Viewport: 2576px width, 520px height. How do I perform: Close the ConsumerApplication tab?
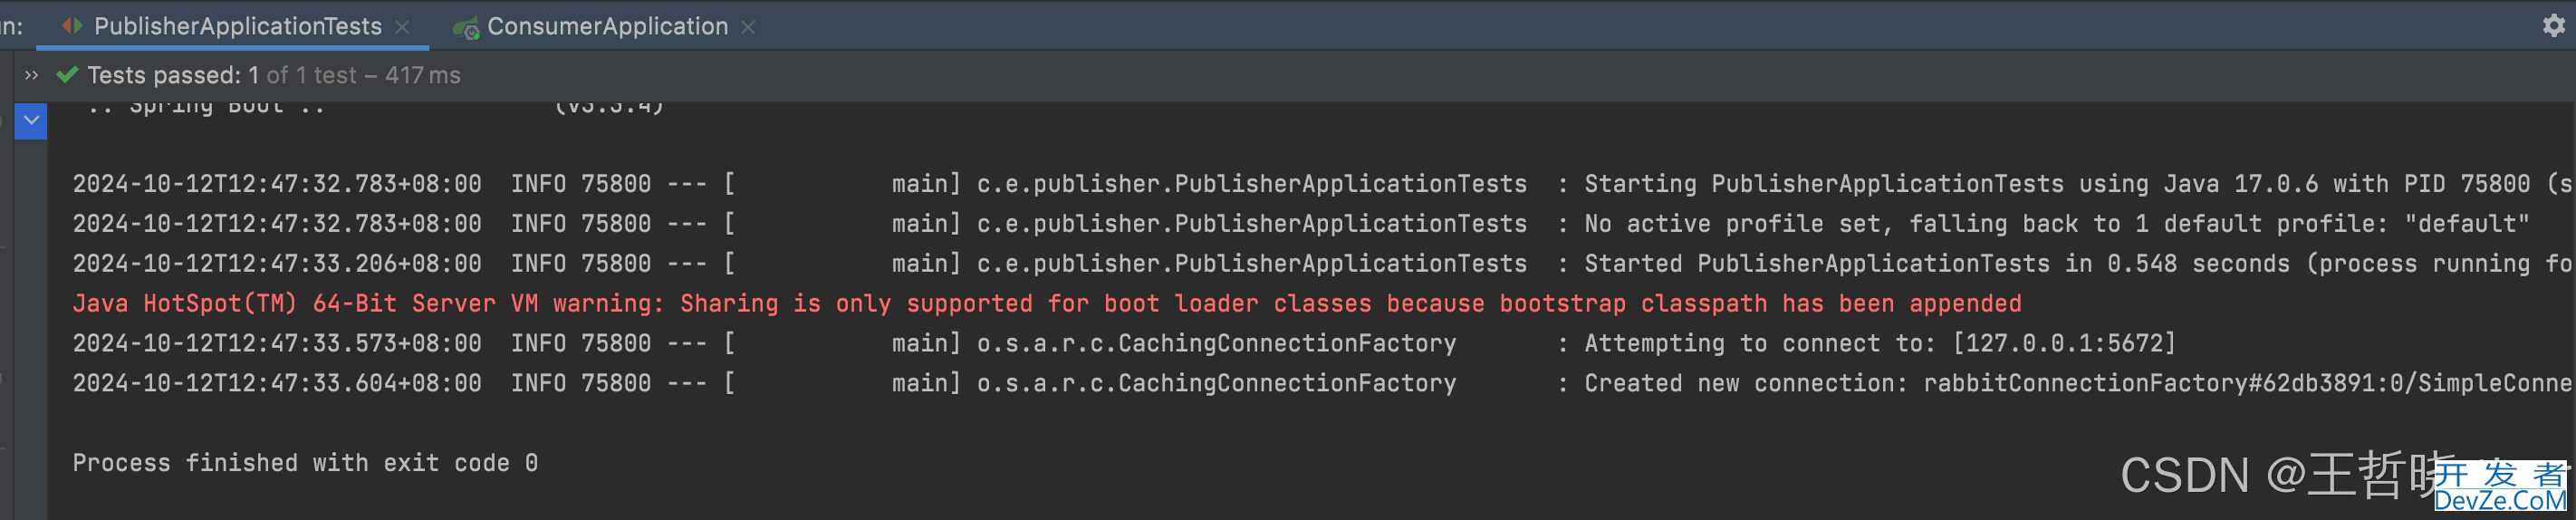(748, 28)
